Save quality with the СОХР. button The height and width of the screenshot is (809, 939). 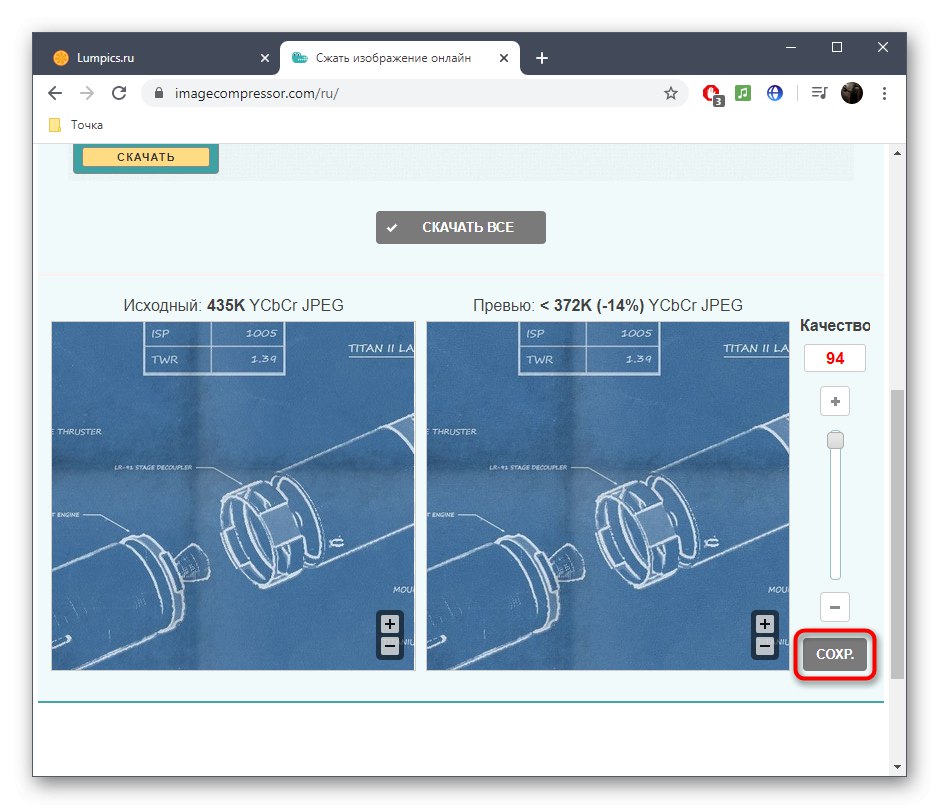coord(835,654)
